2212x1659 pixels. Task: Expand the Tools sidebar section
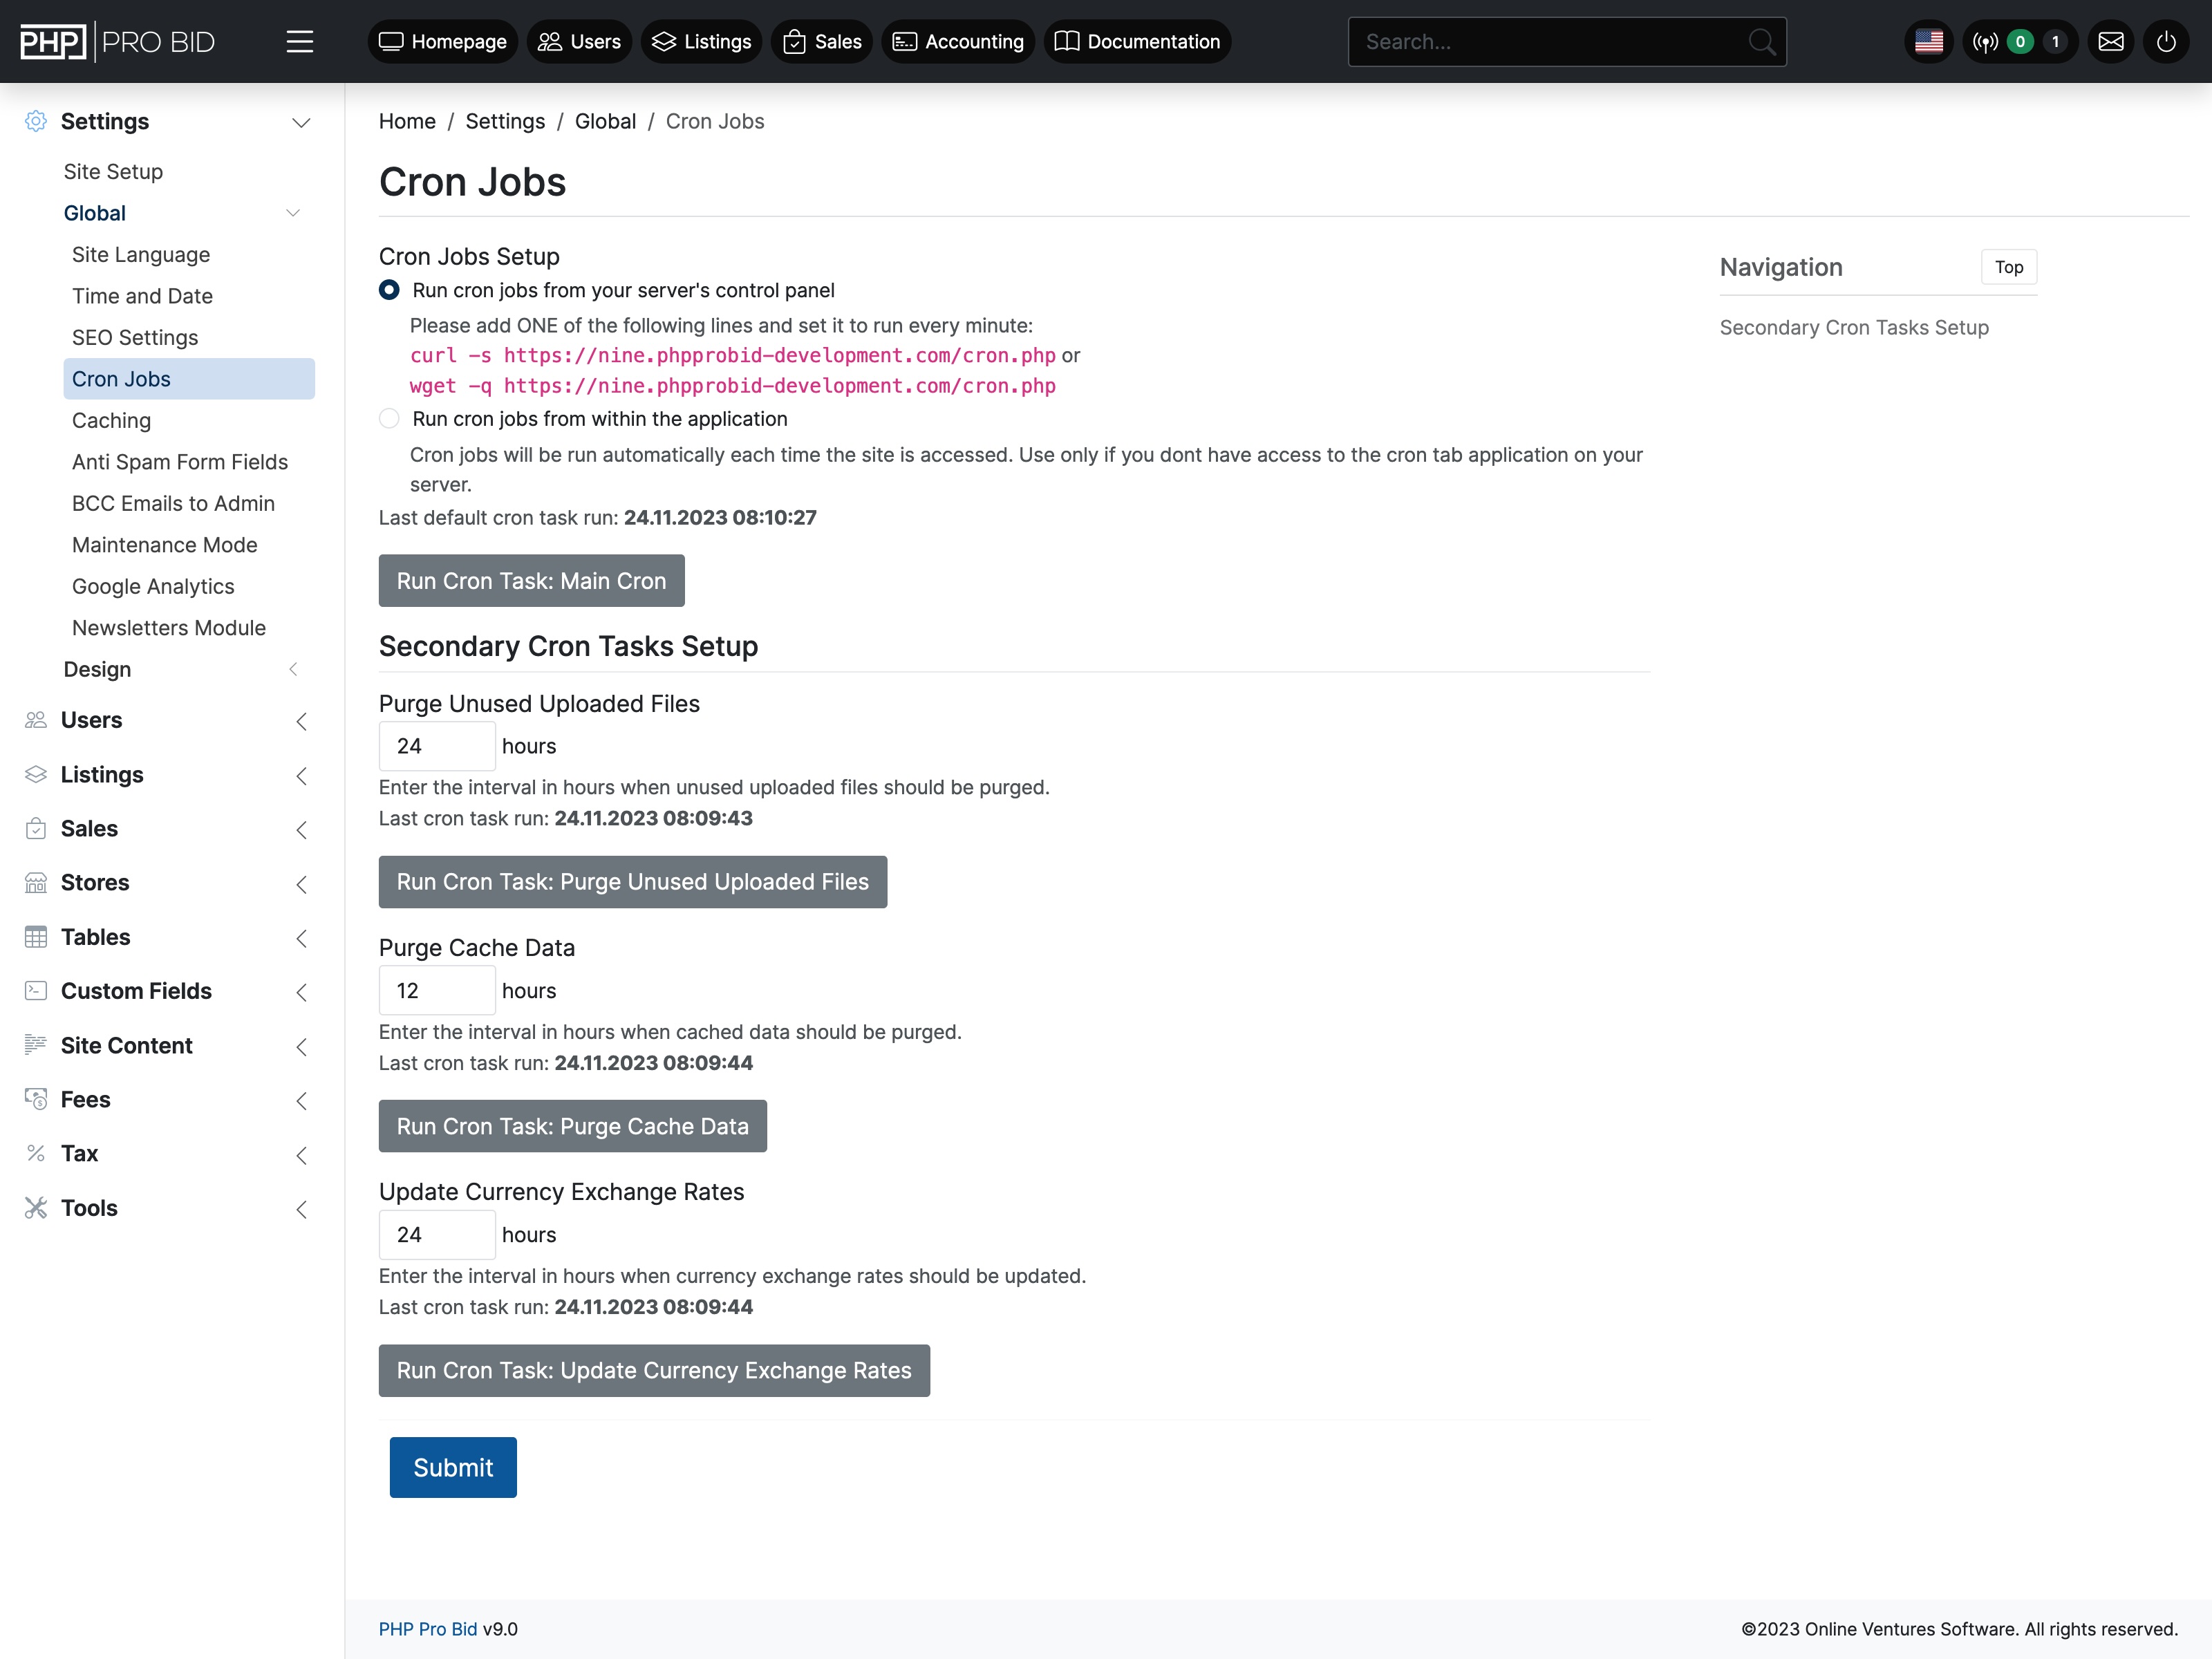[302, 1209]
